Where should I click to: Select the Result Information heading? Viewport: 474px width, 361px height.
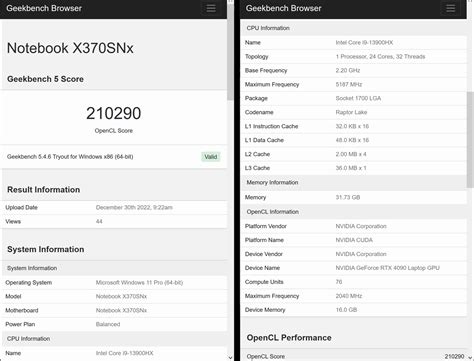pyautogui.click(x=44, y=190)
